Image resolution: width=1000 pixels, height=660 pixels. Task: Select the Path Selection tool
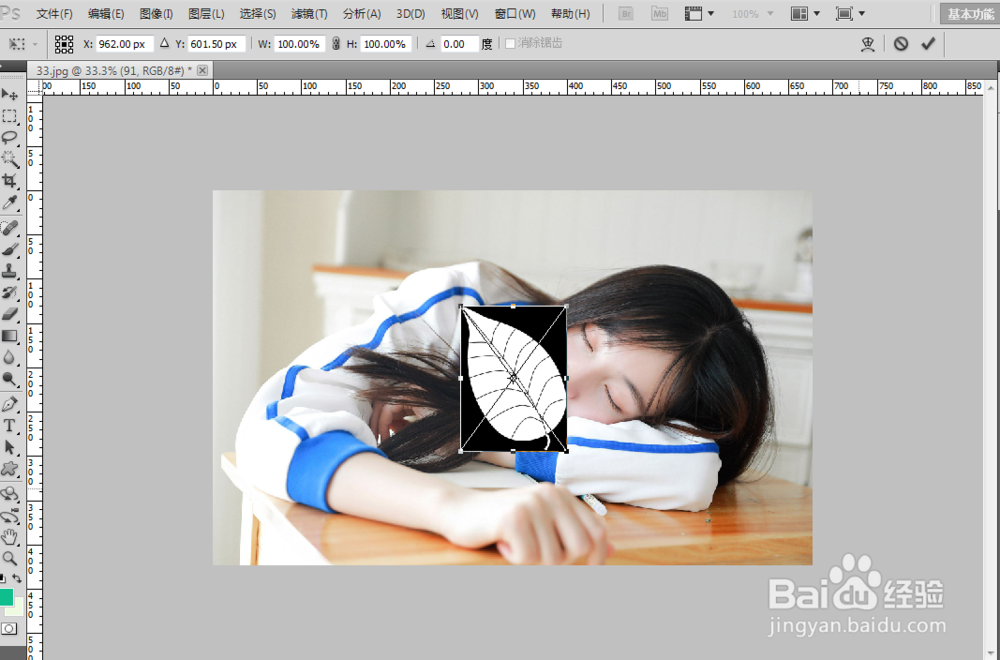(x=10, y=447)
